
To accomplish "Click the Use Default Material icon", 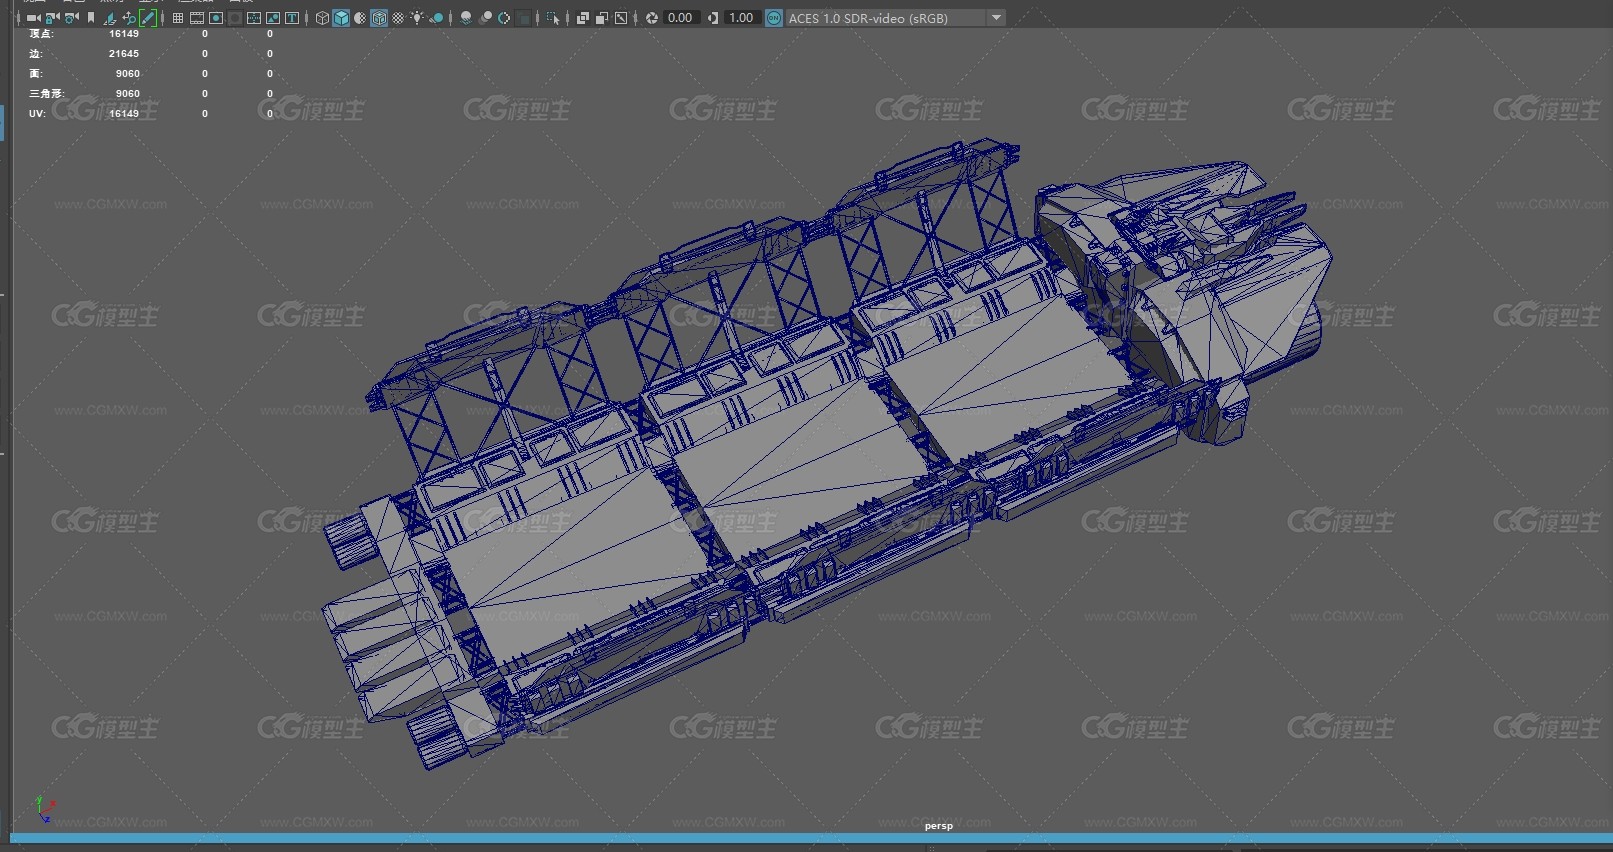I will coord(360,18).
